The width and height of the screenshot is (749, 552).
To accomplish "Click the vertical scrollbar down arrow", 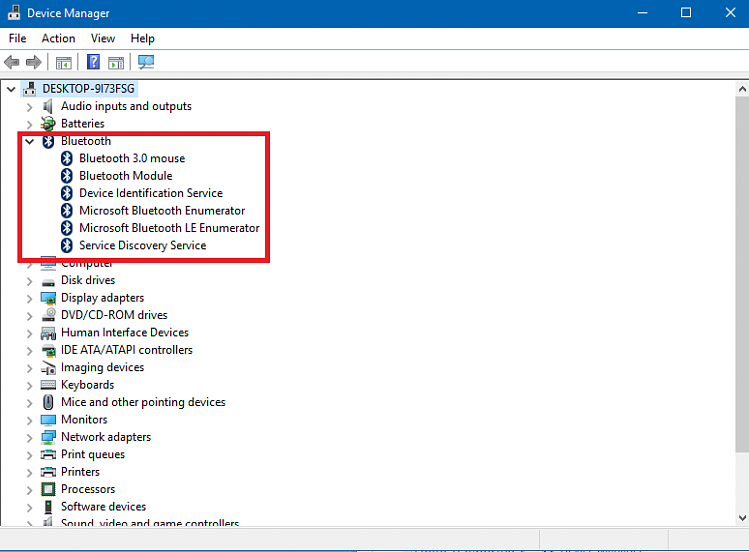I will coord(741,516).
